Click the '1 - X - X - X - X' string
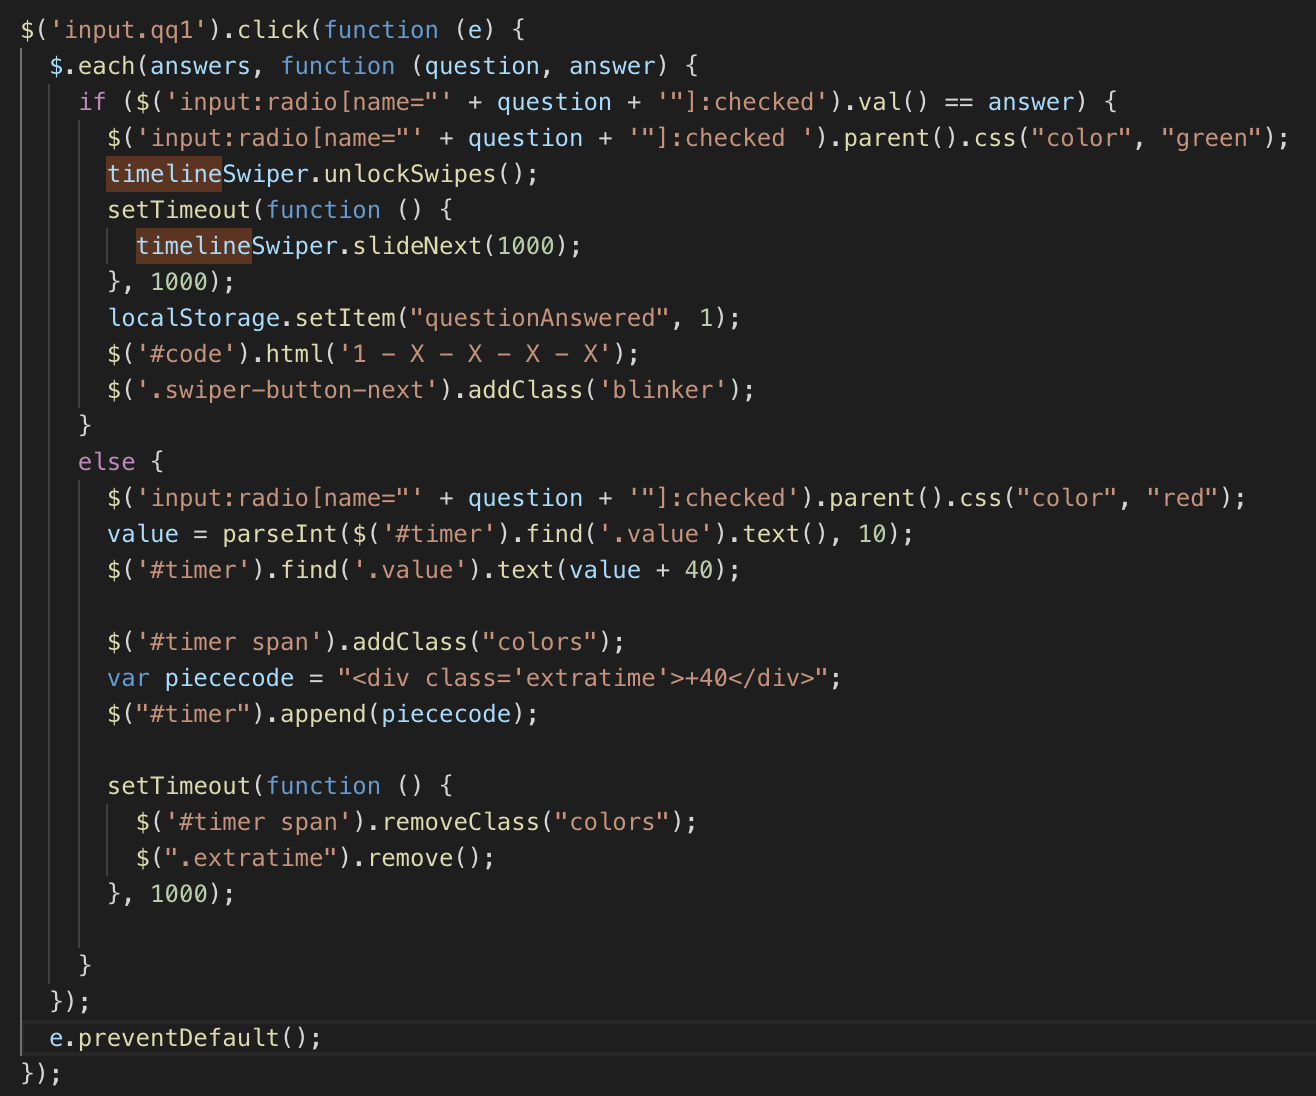This screenshot has width=1316, height=1096. pos(482,354)
